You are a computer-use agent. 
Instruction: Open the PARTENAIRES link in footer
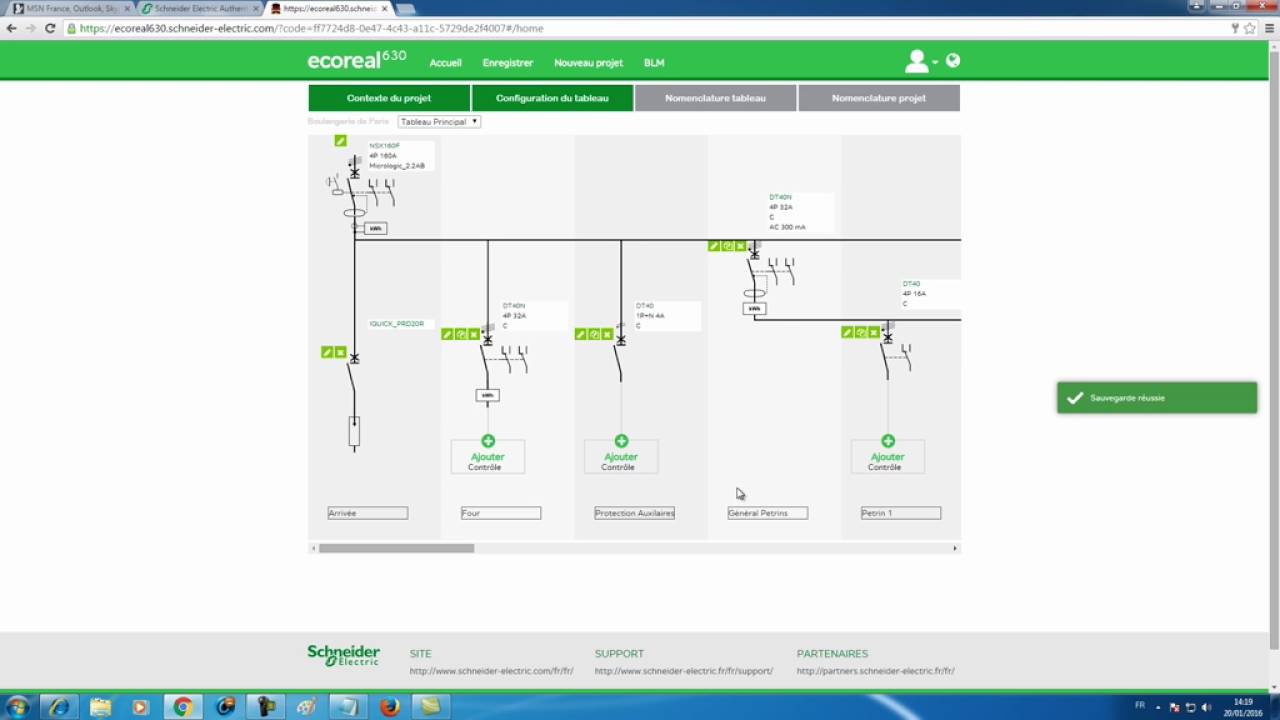[x=876, y=671]
